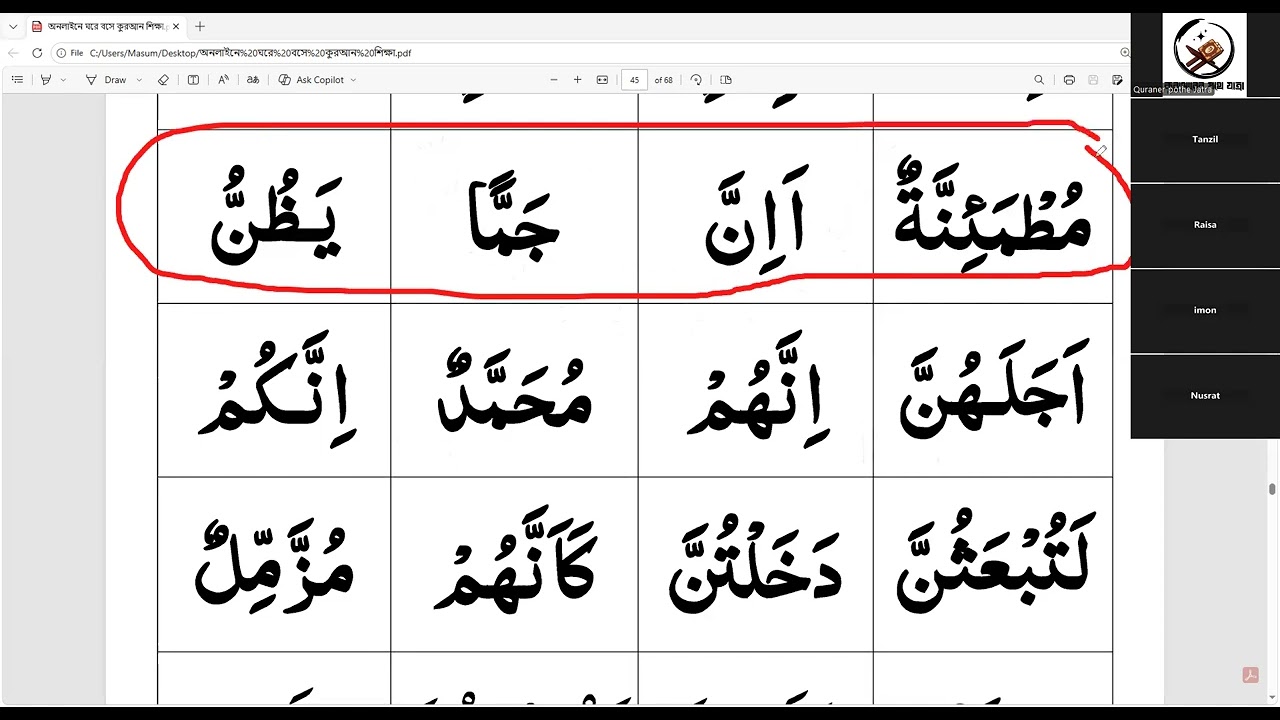Select participant tile Raisa
Viewport: 1280px width, 720px height.
click(1205, 225)
